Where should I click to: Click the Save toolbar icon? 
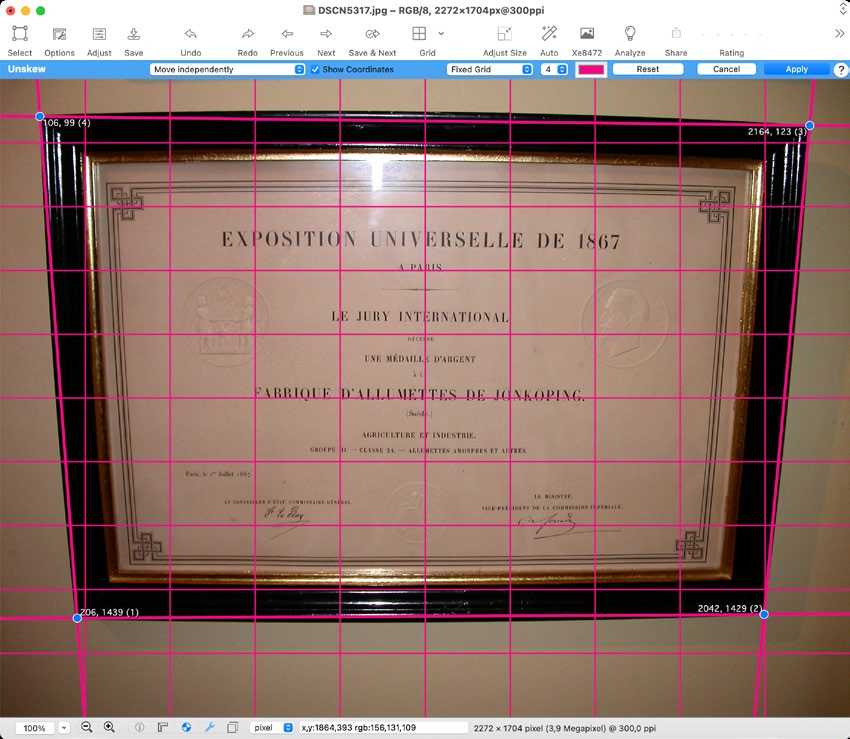click(x=133, y=41)
